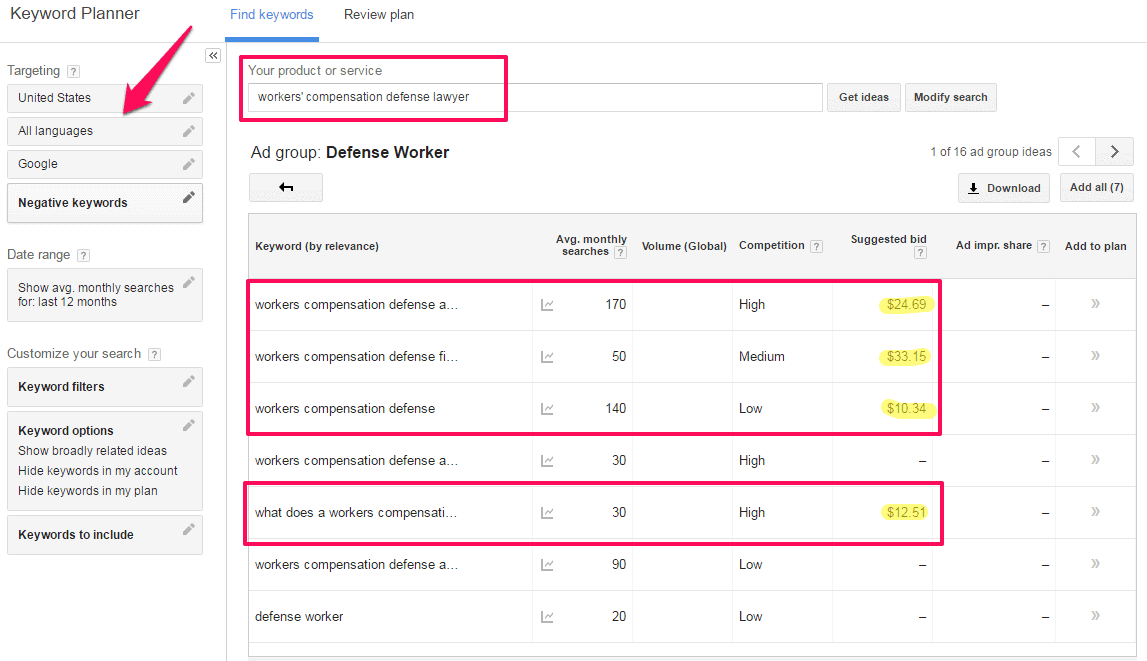Edit date range pencil icon
The width and height of the screenshot is (1147, 661).
[x=189, y=282]
